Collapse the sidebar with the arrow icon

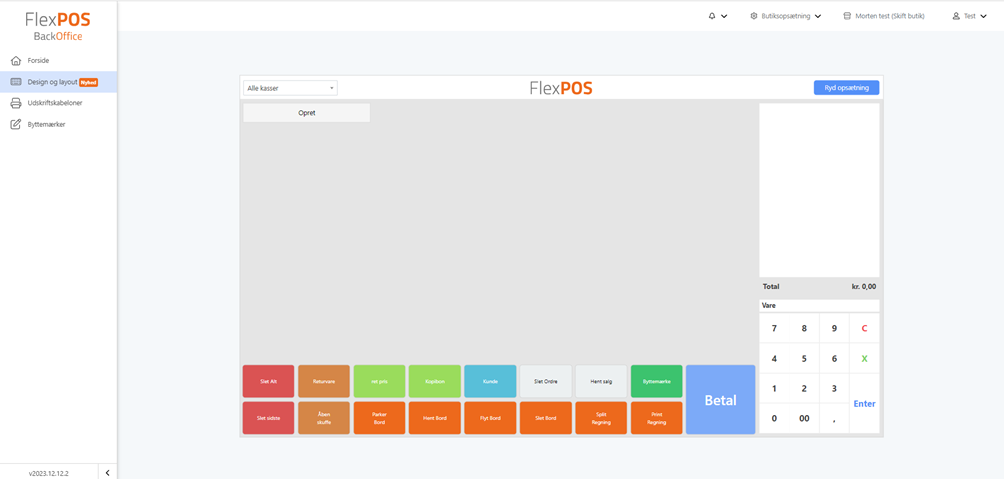(x=107, y=473)
